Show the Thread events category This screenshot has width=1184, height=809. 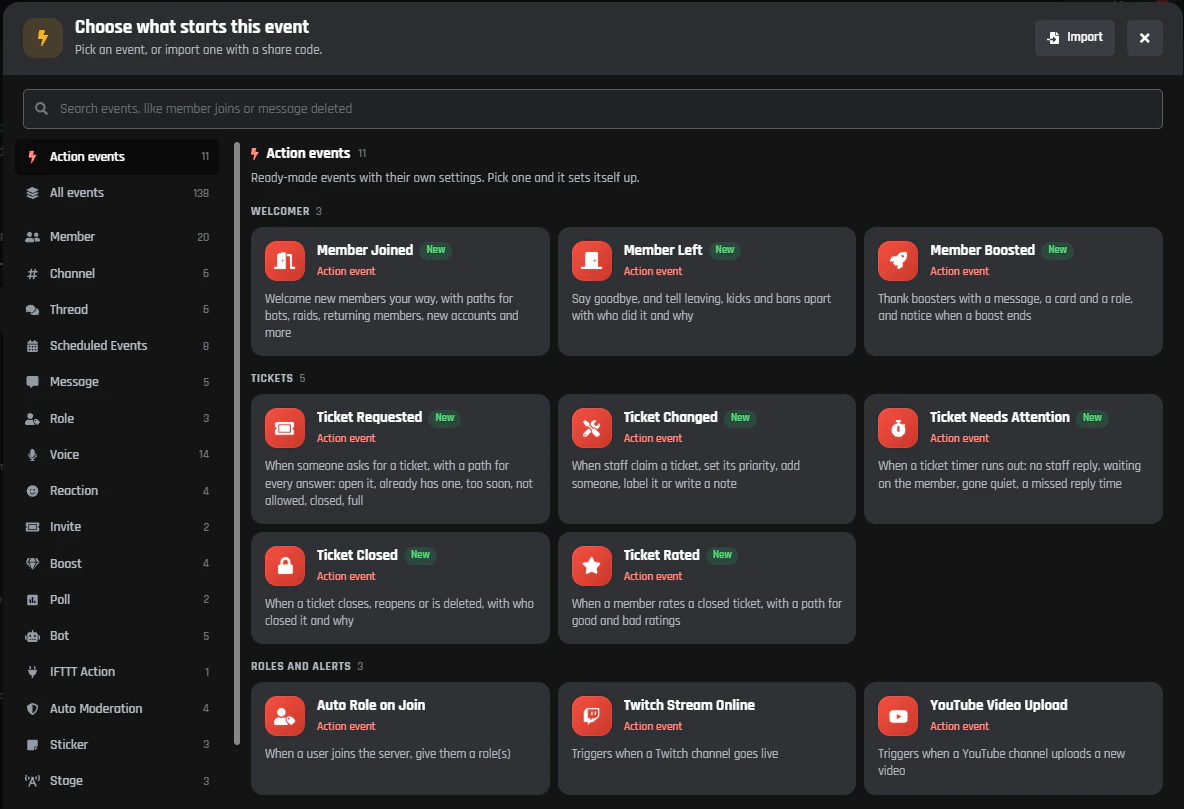click(117, 310)
